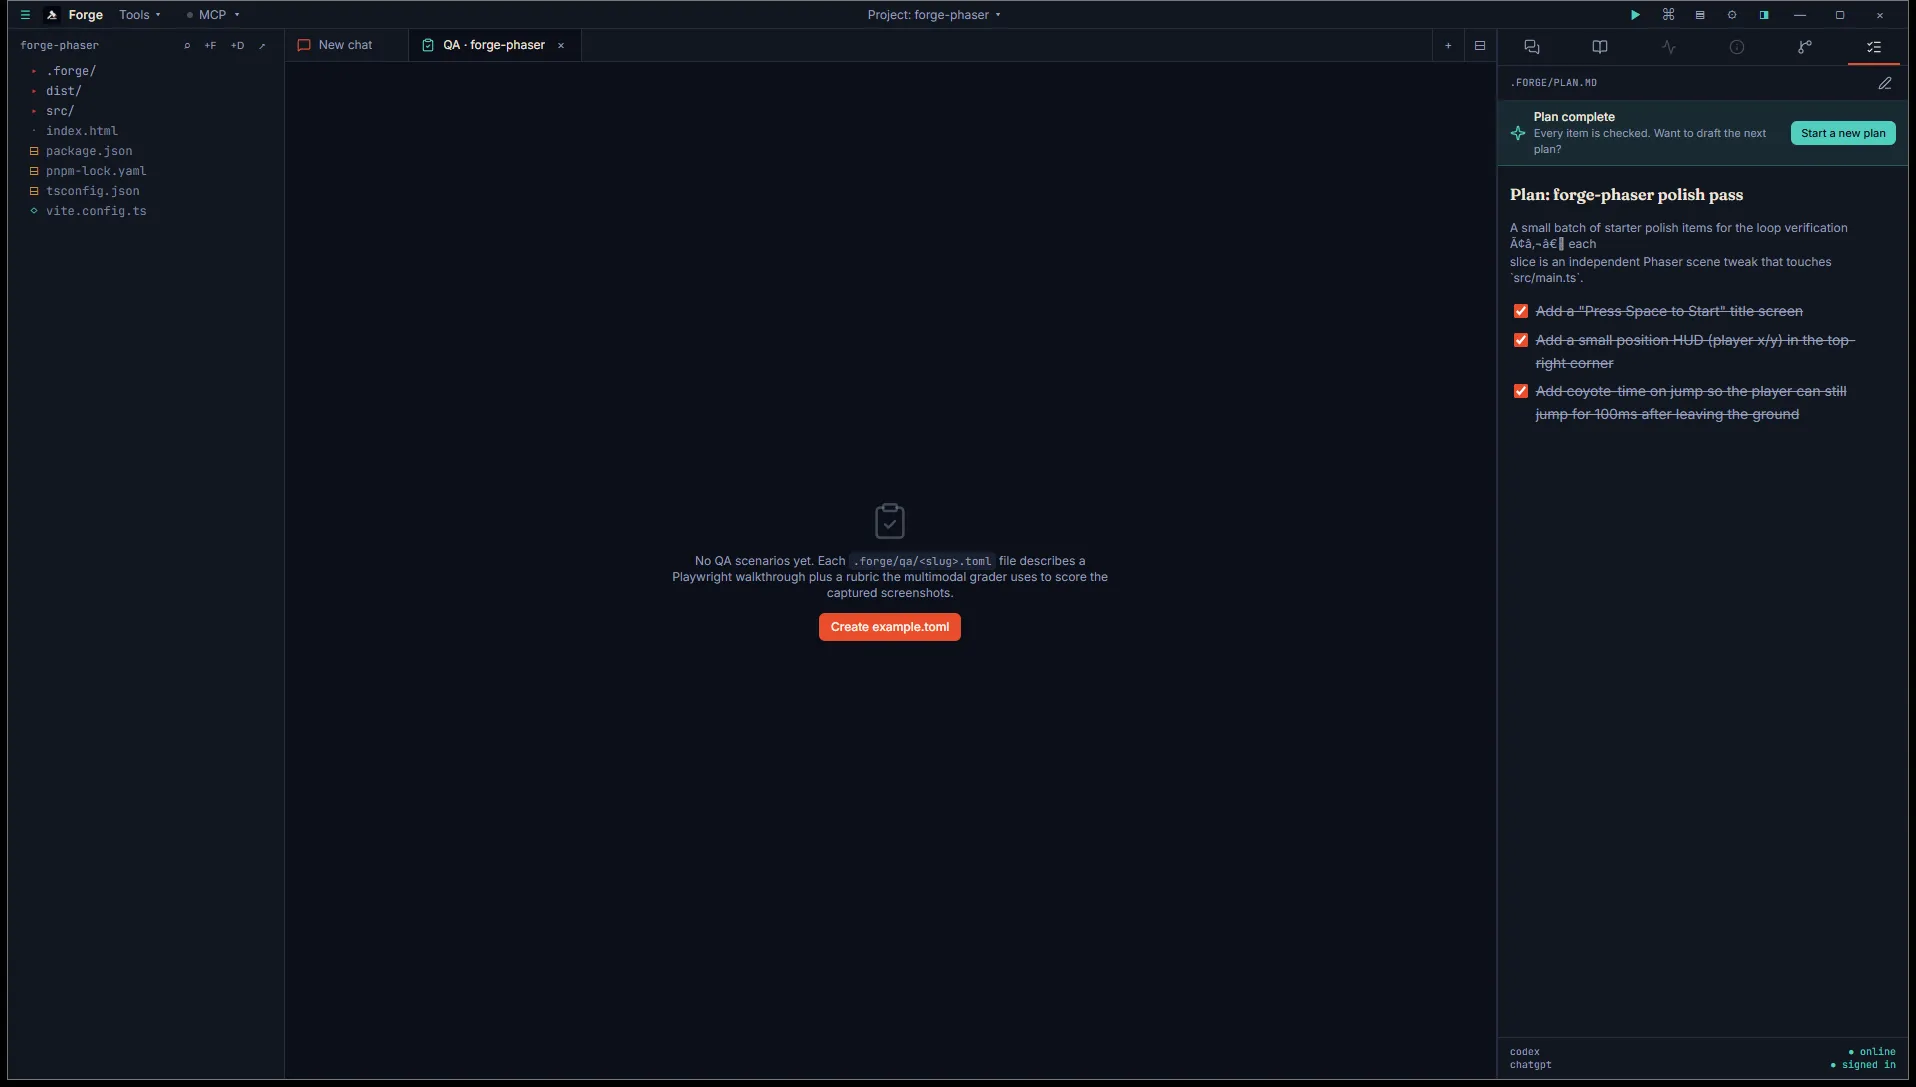
Task: Click the pencil edit icon for PLAN.MD
Action: [1885, 83]
